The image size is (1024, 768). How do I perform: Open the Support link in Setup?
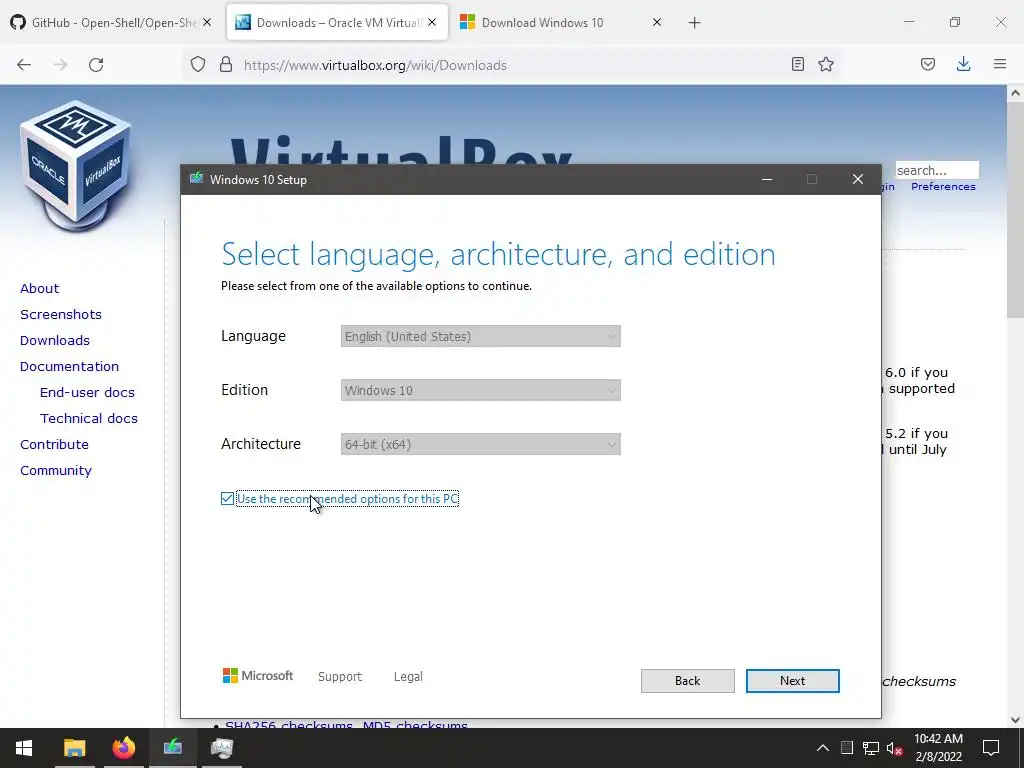tap(340, 677)
